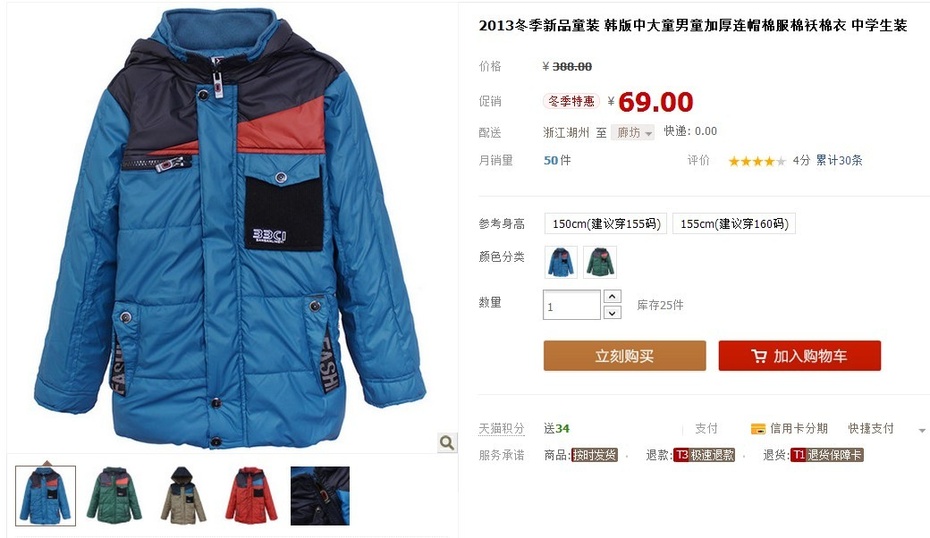
Task: Click the 按时发货 service badge
Action: click(x=594, y=455)
